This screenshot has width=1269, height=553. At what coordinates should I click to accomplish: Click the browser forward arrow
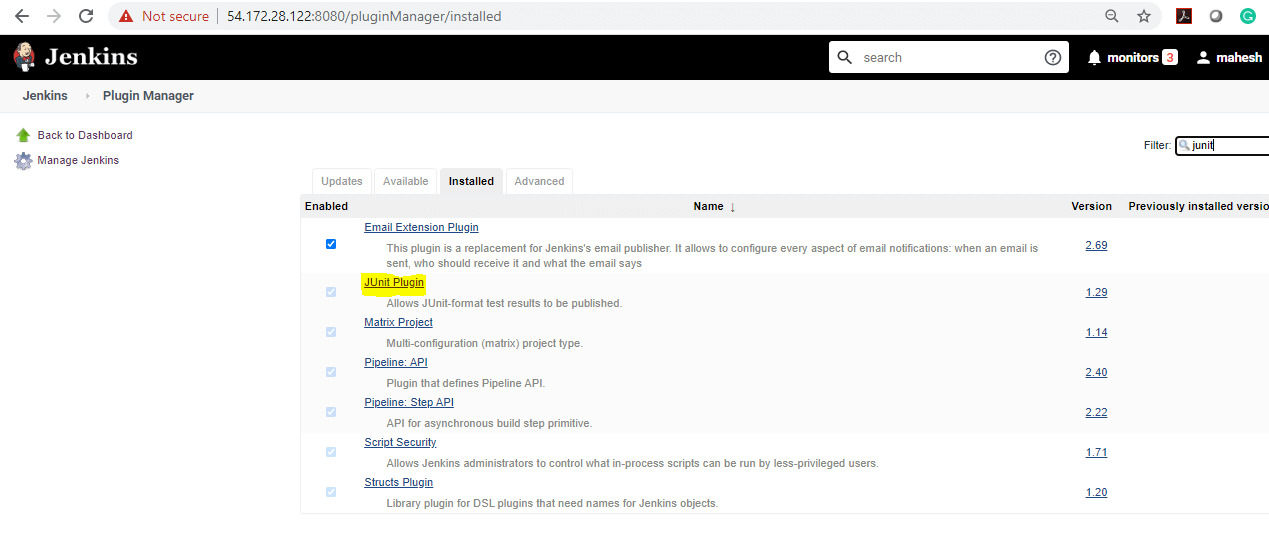(x=54, y=16)
